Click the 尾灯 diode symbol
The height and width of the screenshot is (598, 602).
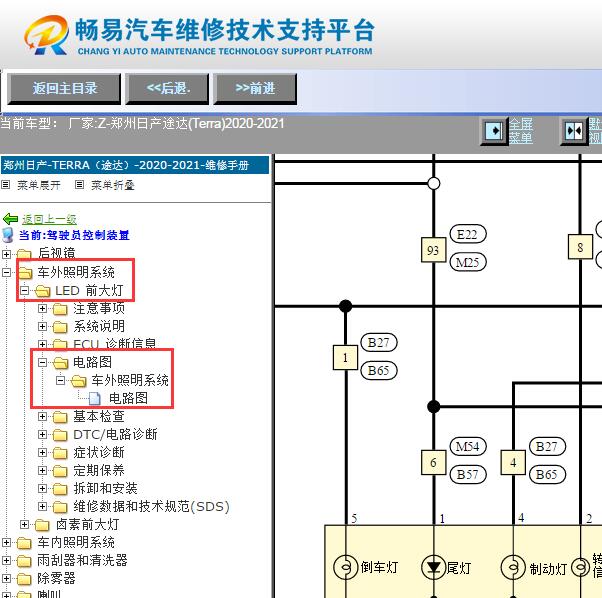pos(433,567)
